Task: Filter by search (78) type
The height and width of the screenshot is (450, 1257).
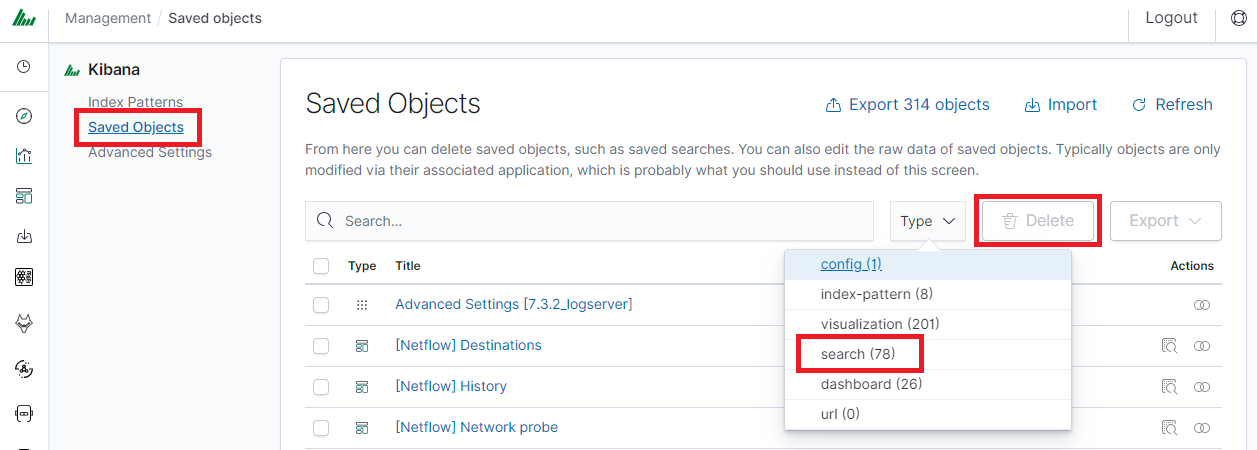Action: pos(858,354)
